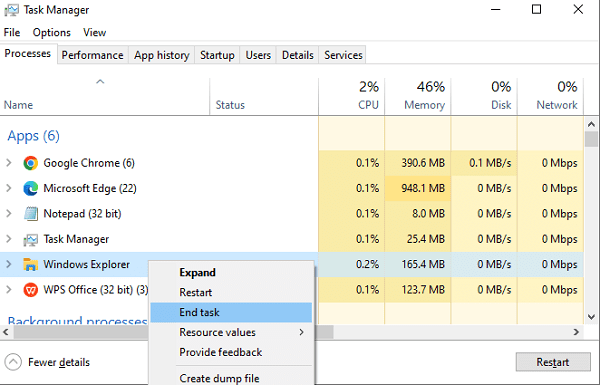
Task: Click the Task Manager title bar icon
Action: pyautogui.click(x=11, y=10)
